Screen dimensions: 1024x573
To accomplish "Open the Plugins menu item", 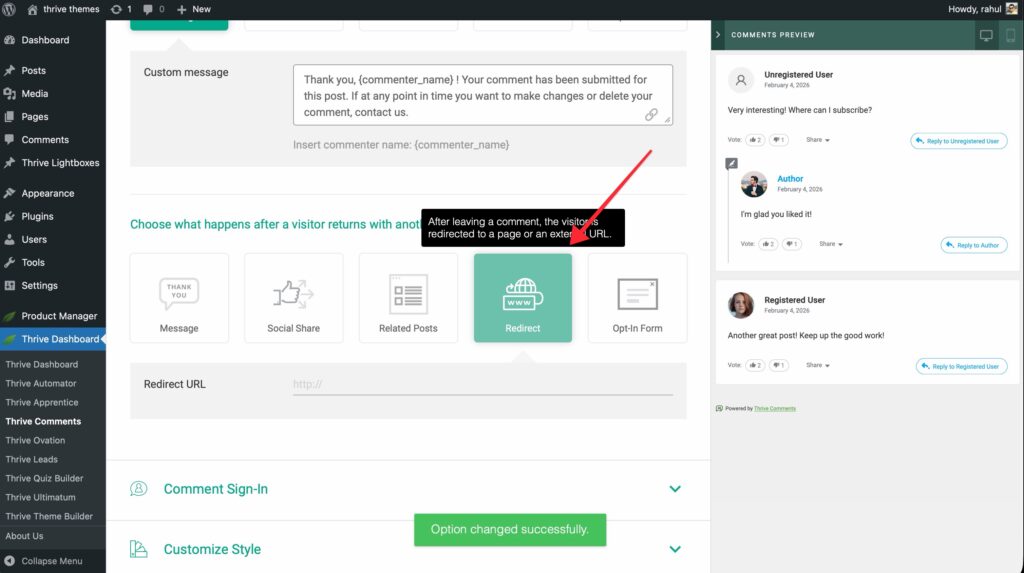I will pyautogui.click(x=37, y=216).
